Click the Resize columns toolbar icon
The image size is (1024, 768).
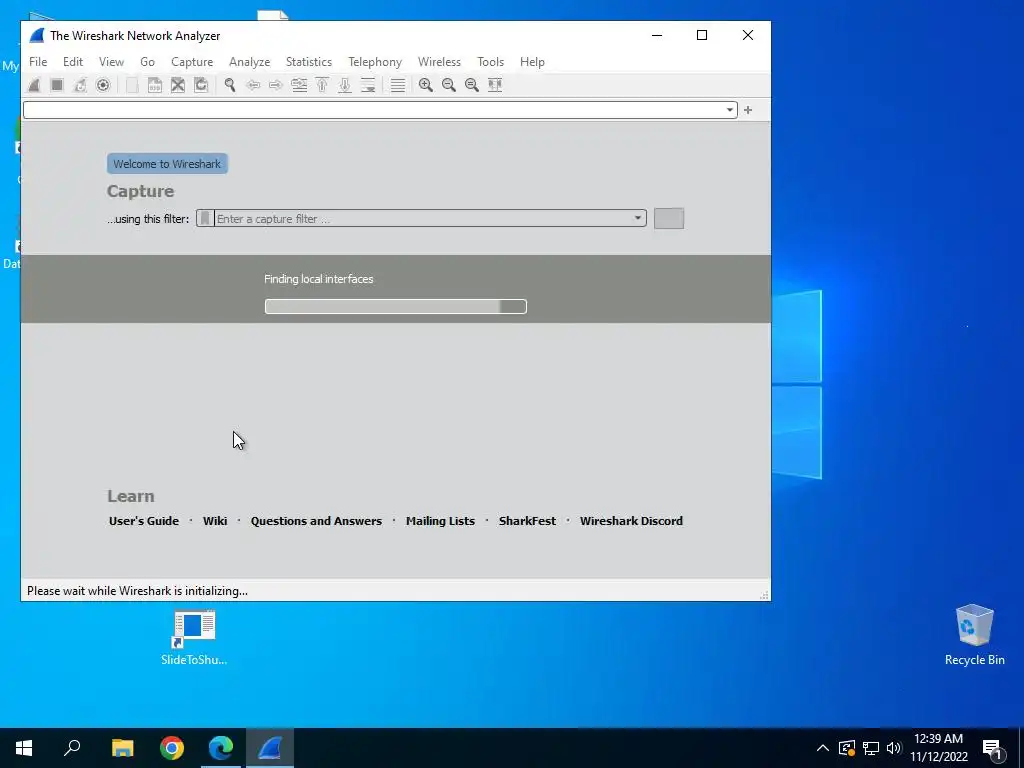pos(495,85)
